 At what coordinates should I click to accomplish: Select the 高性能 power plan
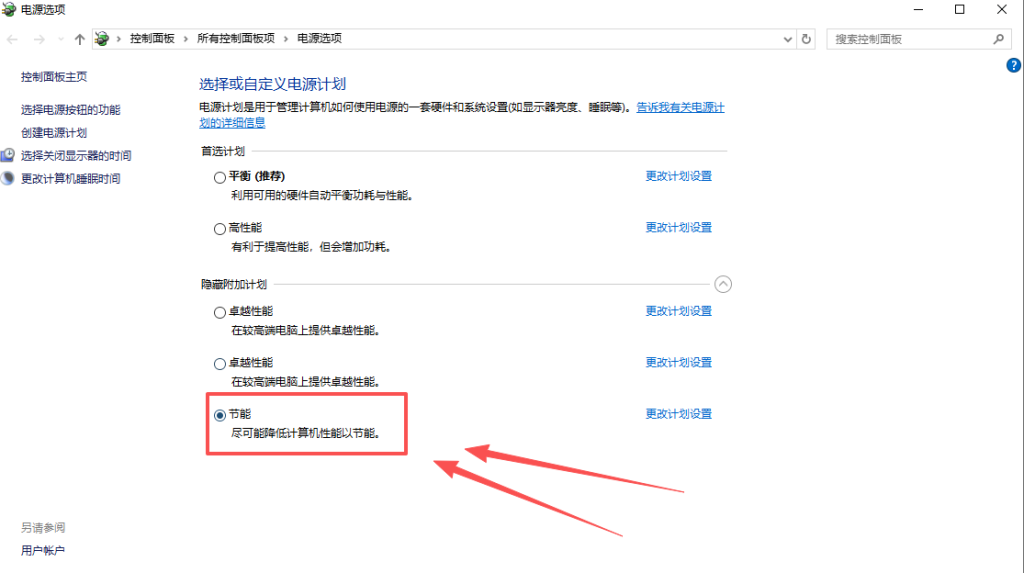(x=220, y=229)
